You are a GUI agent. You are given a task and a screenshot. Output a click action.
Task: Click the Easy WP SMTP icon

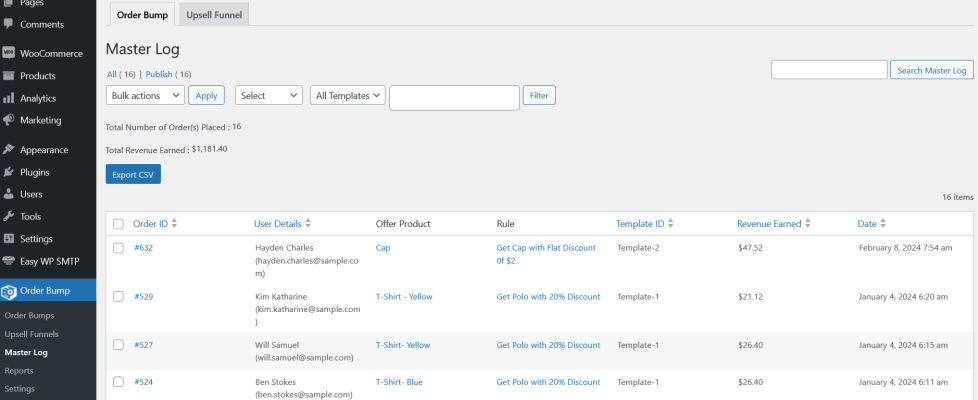(9, 261)
